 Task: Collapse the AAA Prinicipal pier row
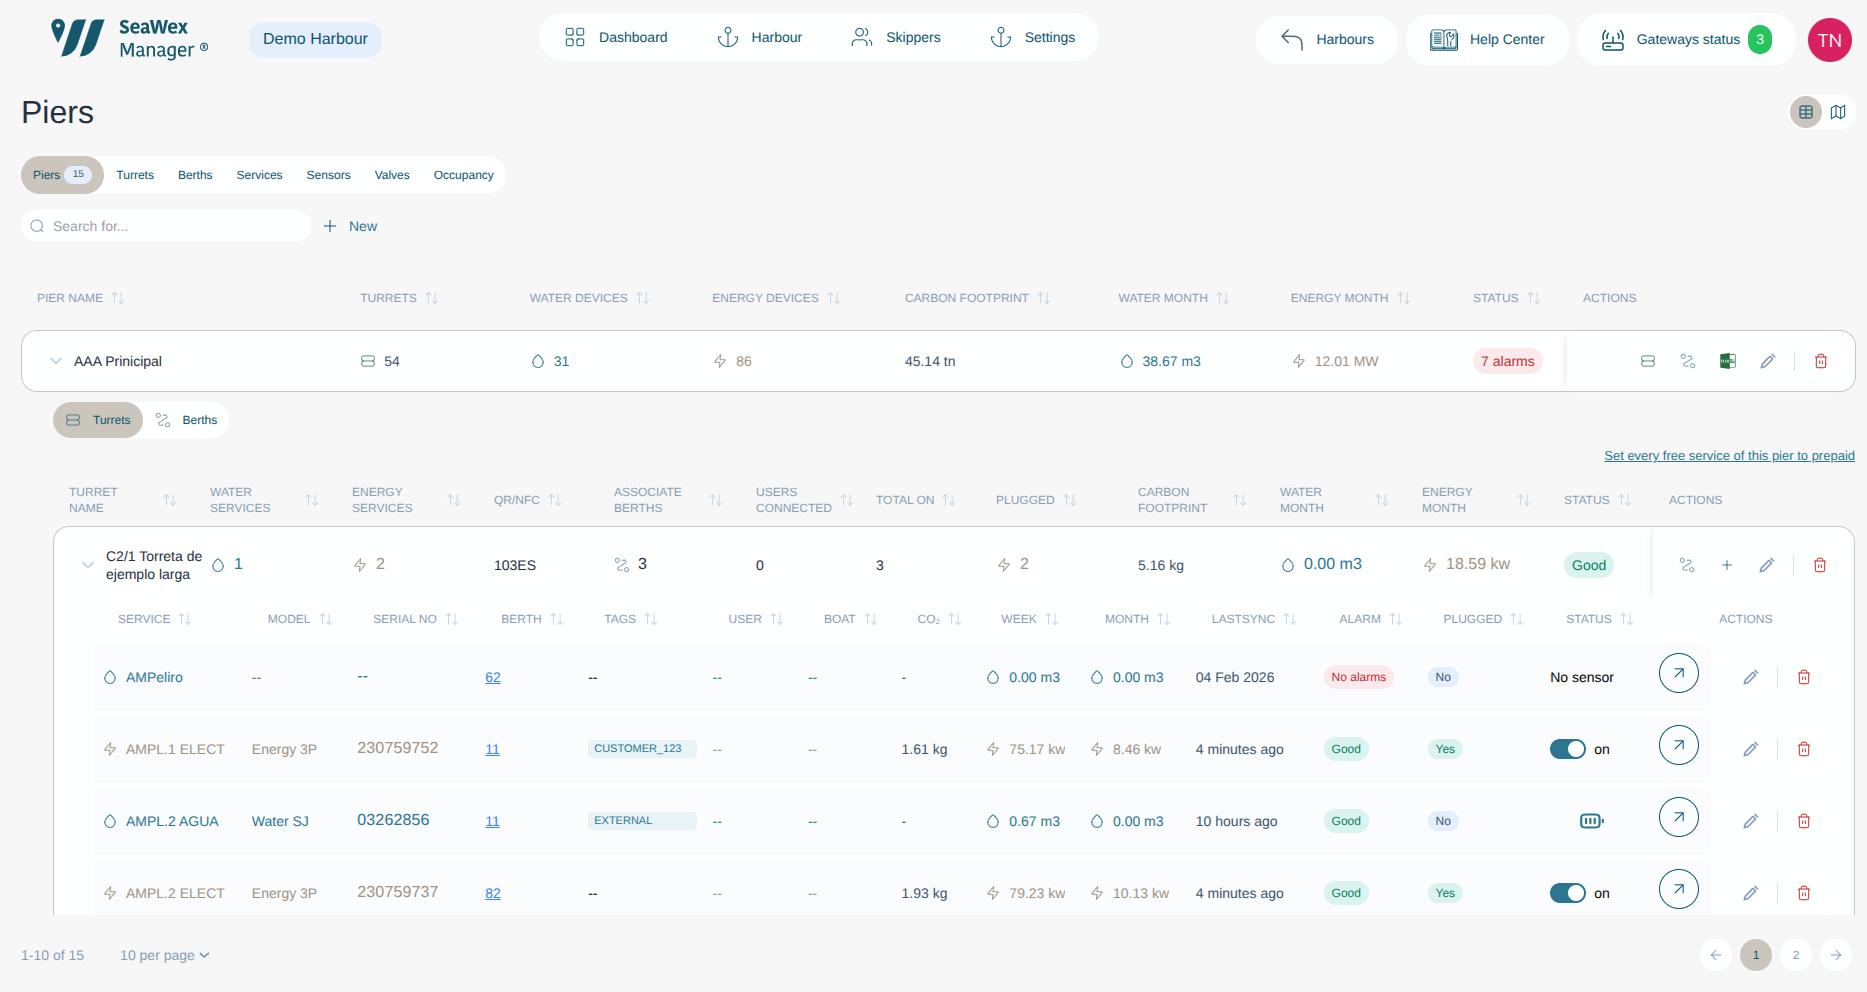click(56, 361)
